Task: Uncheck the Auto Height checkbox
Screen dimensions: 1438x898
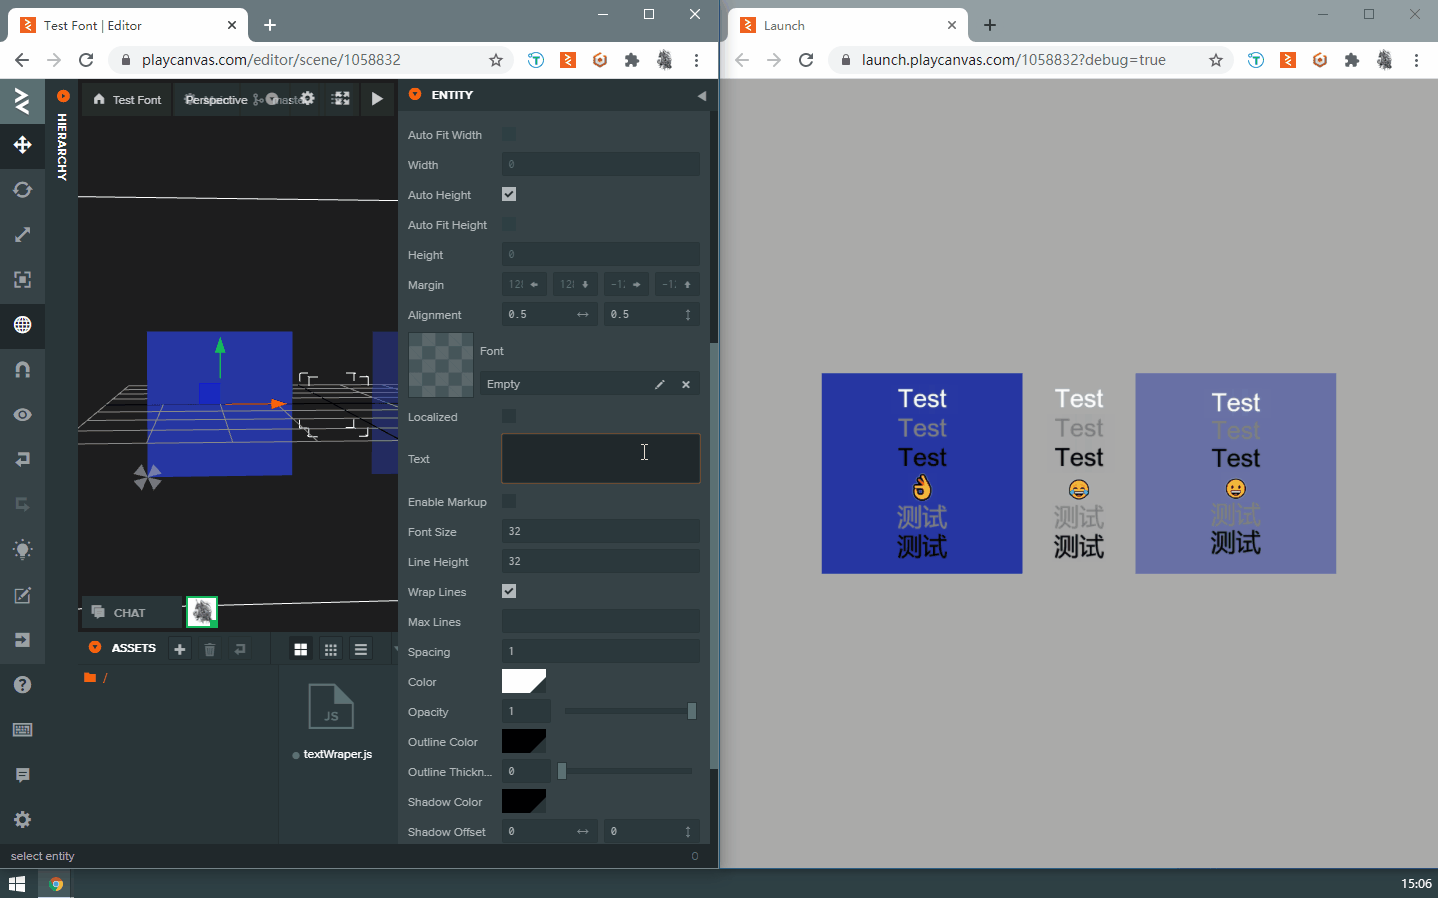Action: [509, 194]
